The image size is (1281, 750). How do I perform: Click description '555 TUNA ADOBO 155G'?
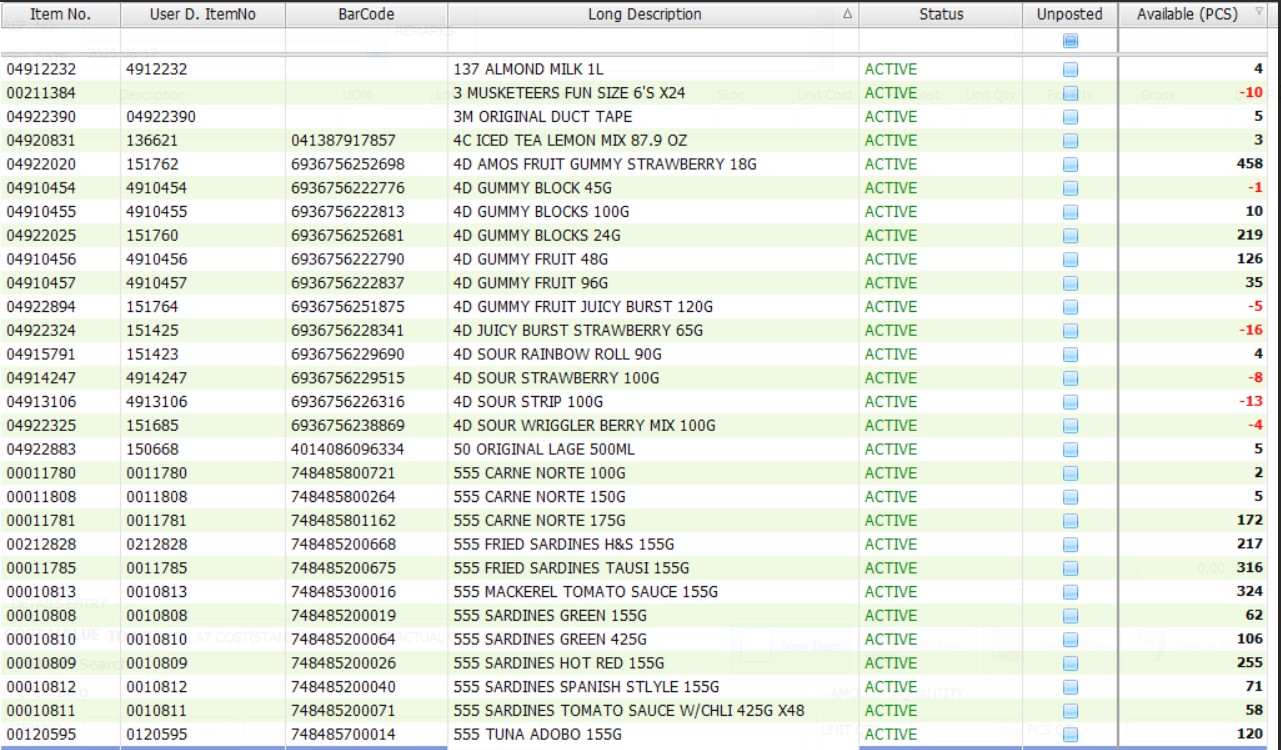coord(537,734)
